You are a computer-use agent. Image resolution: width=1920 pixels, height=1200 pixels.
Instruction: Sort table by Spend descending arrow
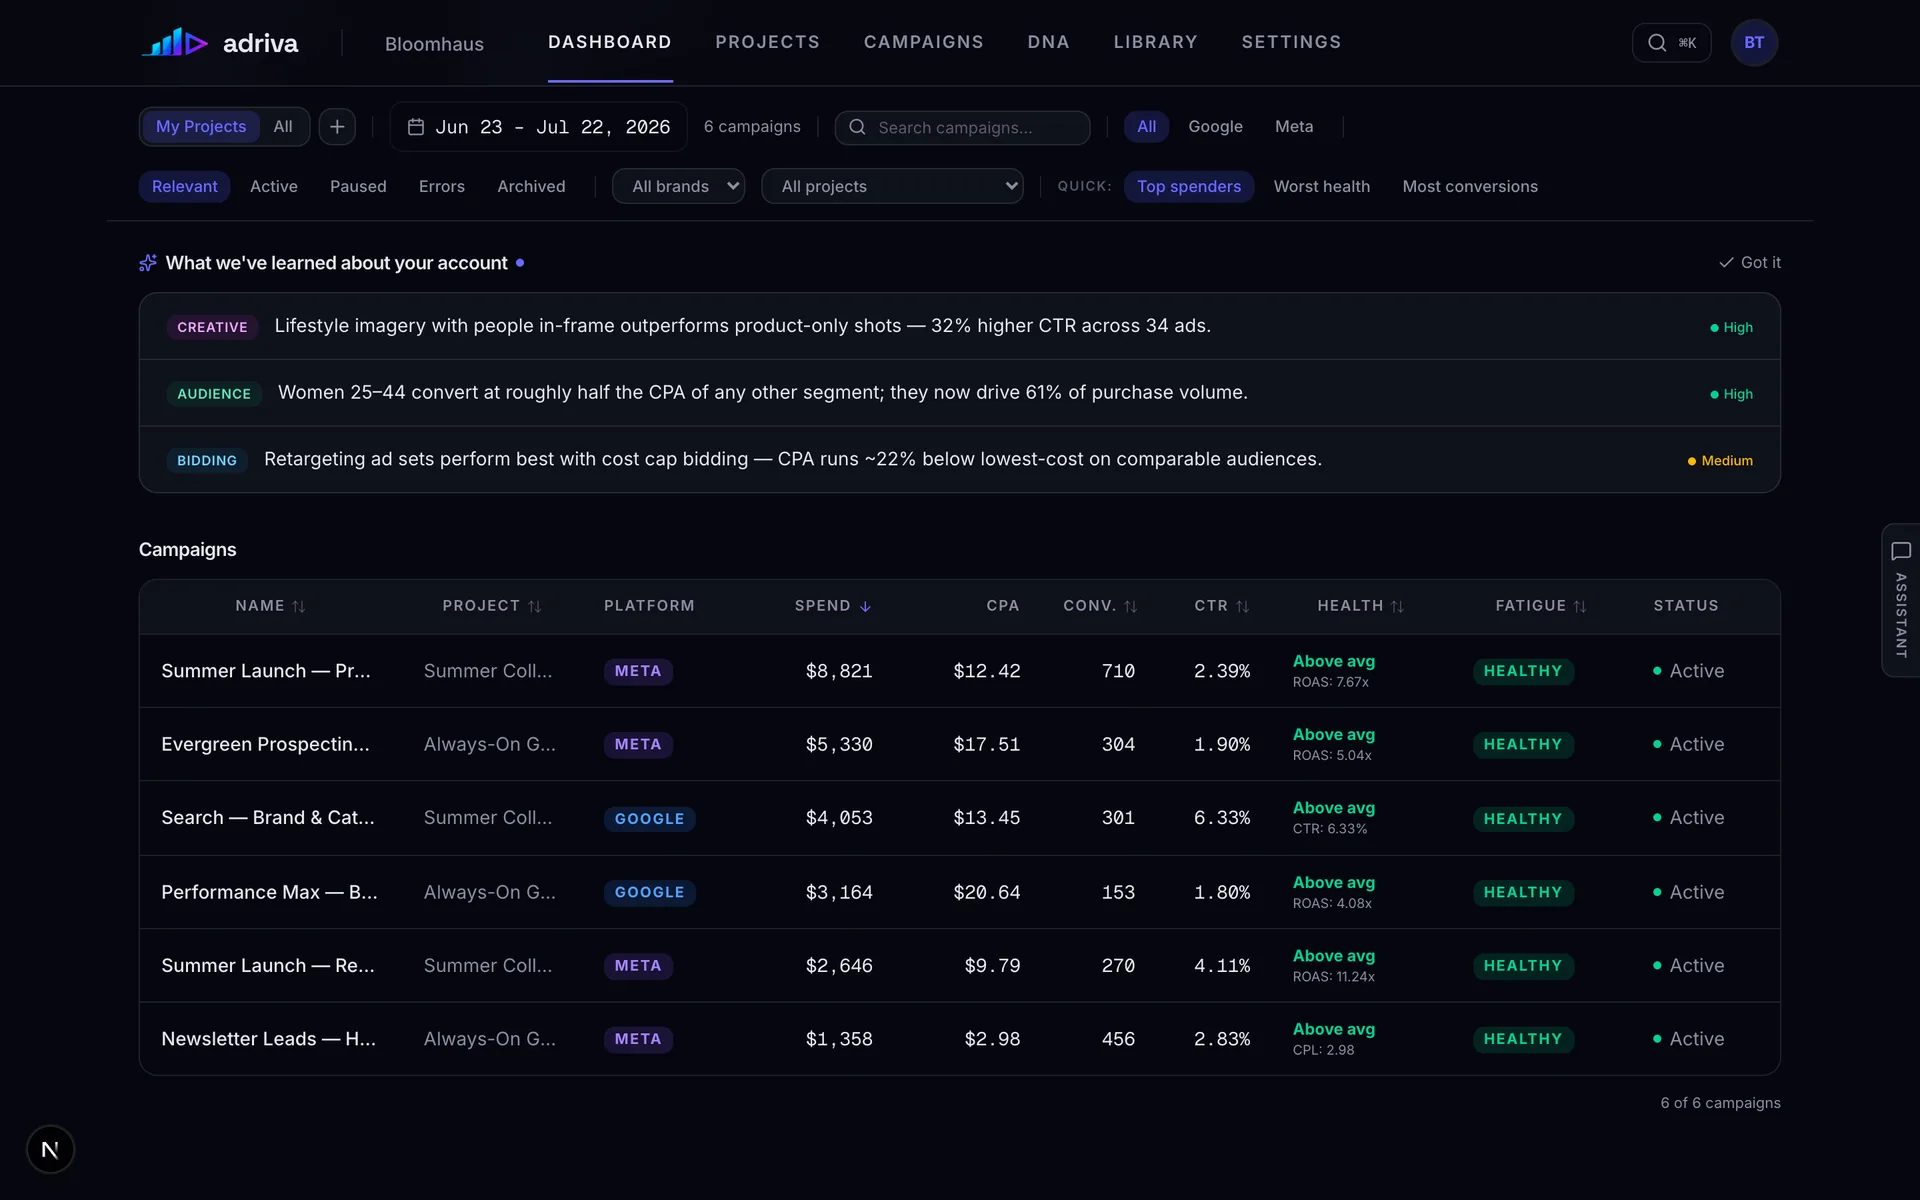tap(865, 606)
